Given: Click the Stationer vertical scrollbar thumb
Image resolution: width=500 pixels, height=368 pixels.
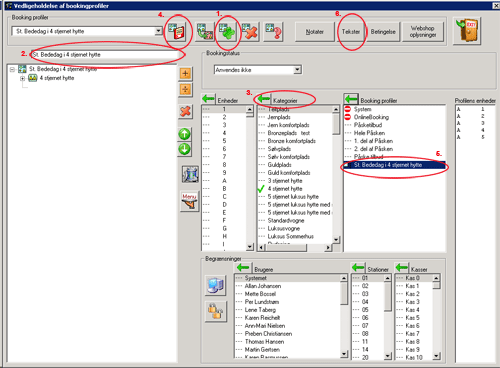Looking at the screenshot, I should pyautogui.click(x=387, y=296).
